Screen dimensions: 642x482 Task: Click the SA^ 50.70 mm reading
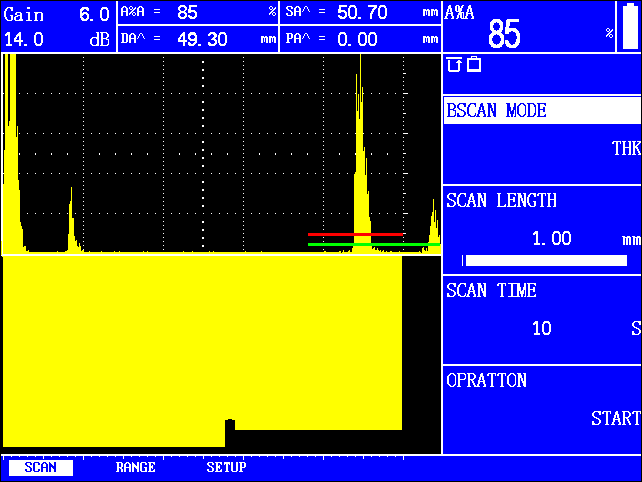360,13
